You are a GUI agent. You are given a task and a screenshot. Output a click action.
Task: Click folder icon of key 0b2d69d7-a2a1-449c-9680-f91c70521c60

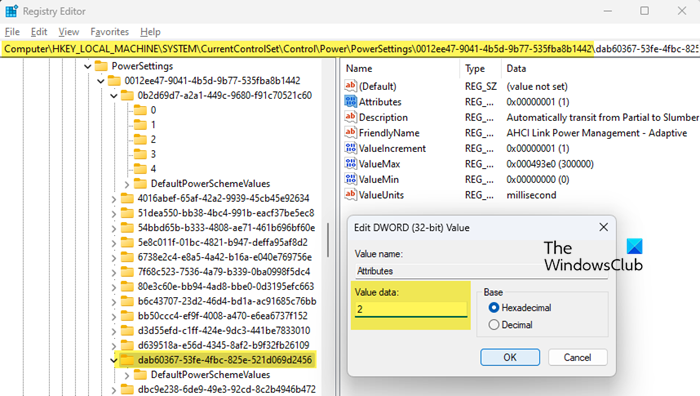pos(127,96)
